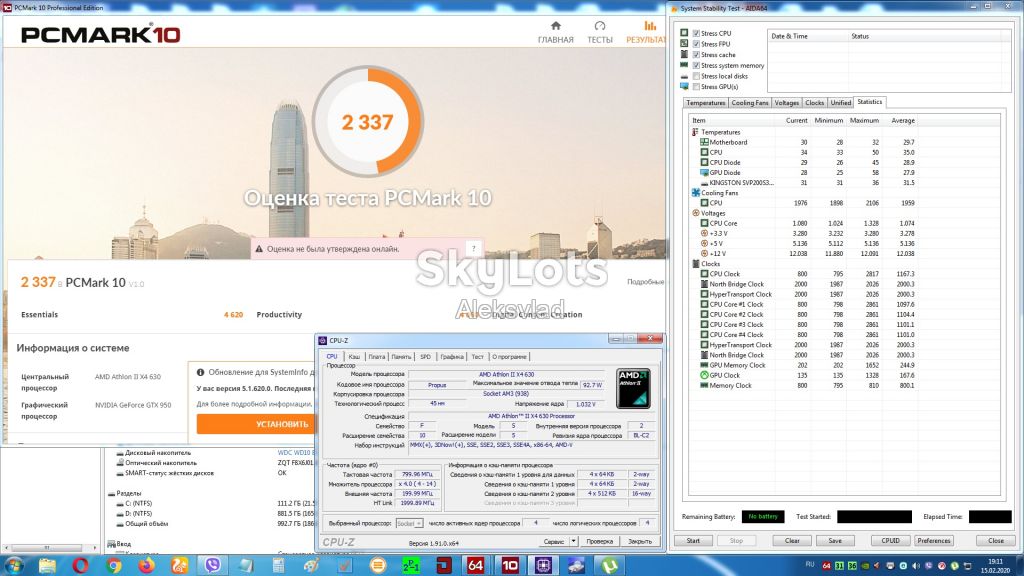Click the volume speaker icon in system tray
This screenshot has height=576, width=1024.
[915, 566]
